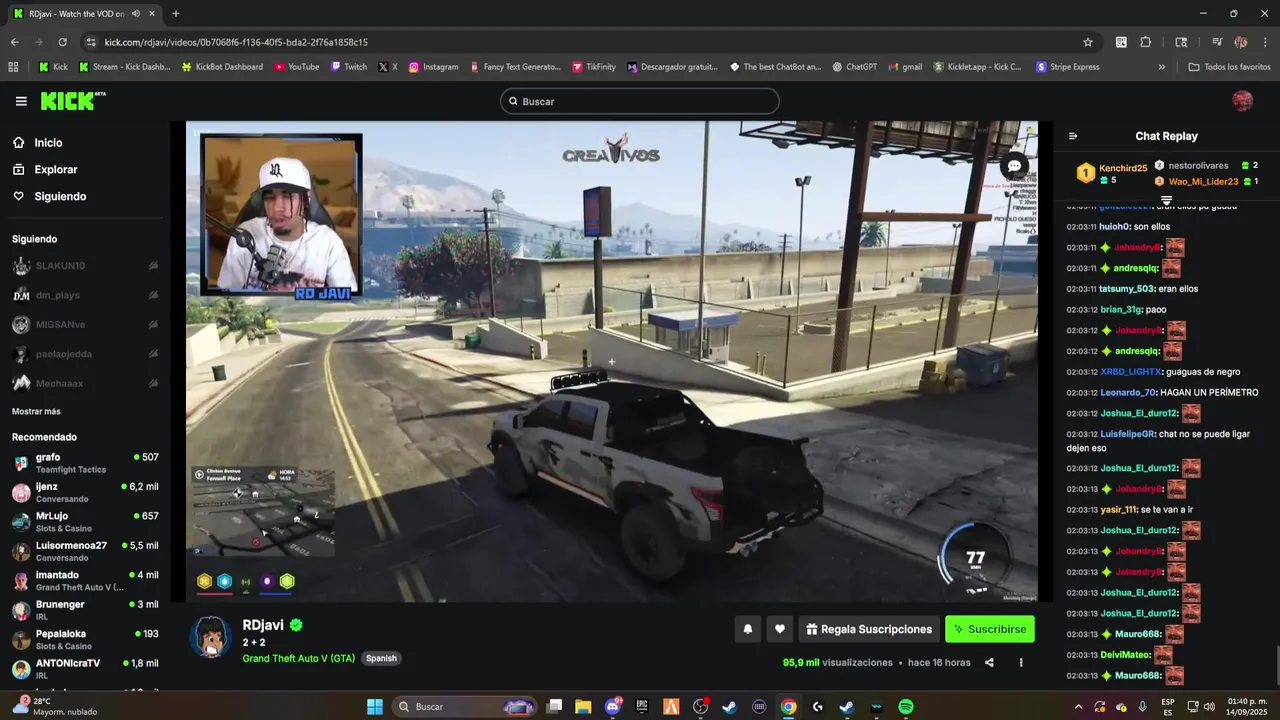Open followed channel dm_plays
The width and height of the screenshot is (1280, 720).
point(85,295)
